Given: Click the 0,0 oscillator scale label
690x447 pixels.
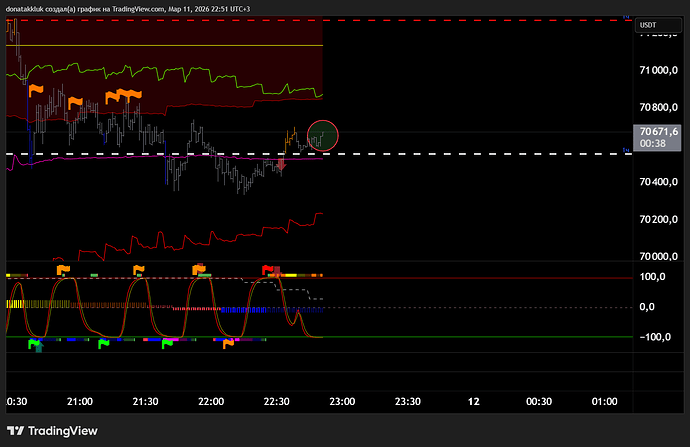Looking at the screenshot, I should [x=647, y=307].
